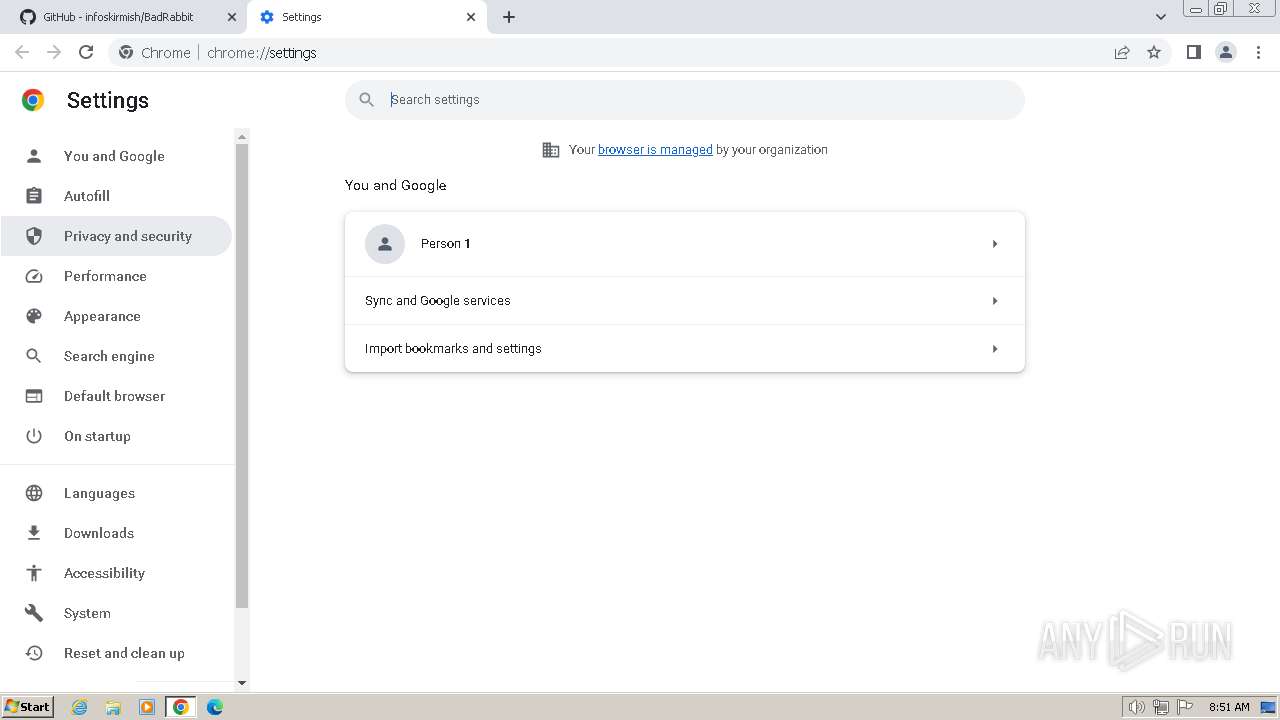Click the Search engine magnifier icon

pos(34,356)
